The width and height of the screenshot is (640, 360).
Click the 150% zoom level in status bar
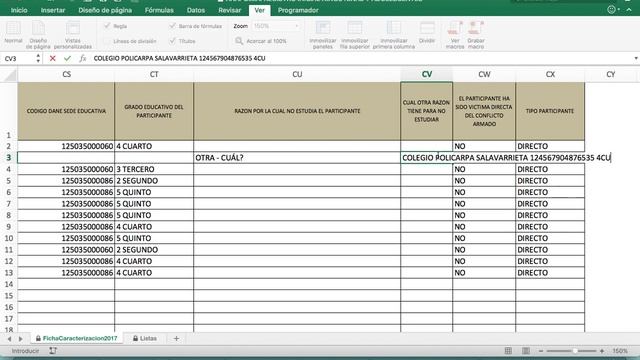pyautogui.click(x=620, y=351)
